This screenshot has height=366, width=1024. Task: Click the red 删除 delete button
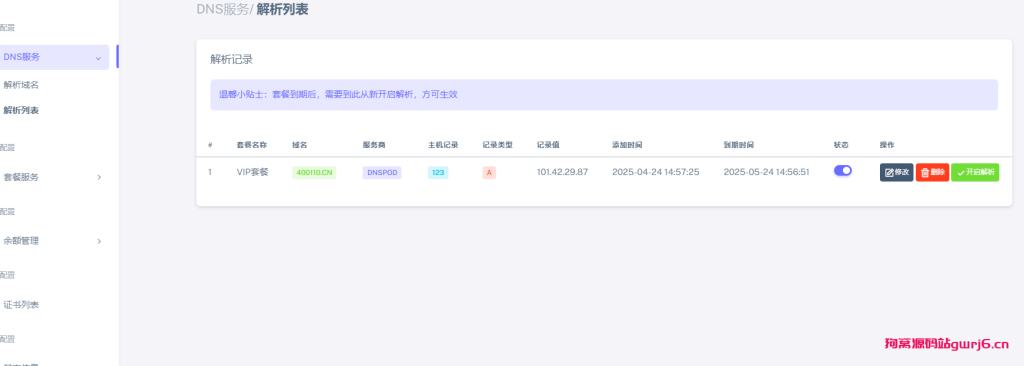point(932,173)
